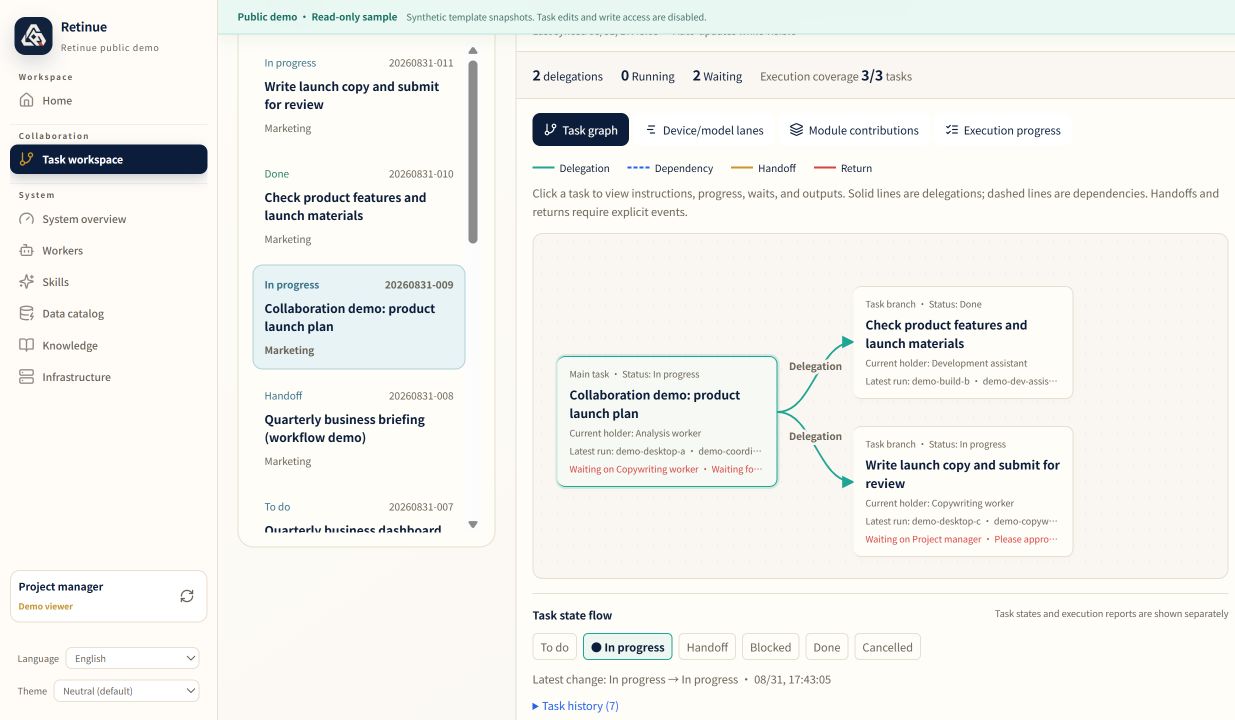The image size is (1235, 720).
Task: Click the Data catalog database icon
Action: coord(26,314)
